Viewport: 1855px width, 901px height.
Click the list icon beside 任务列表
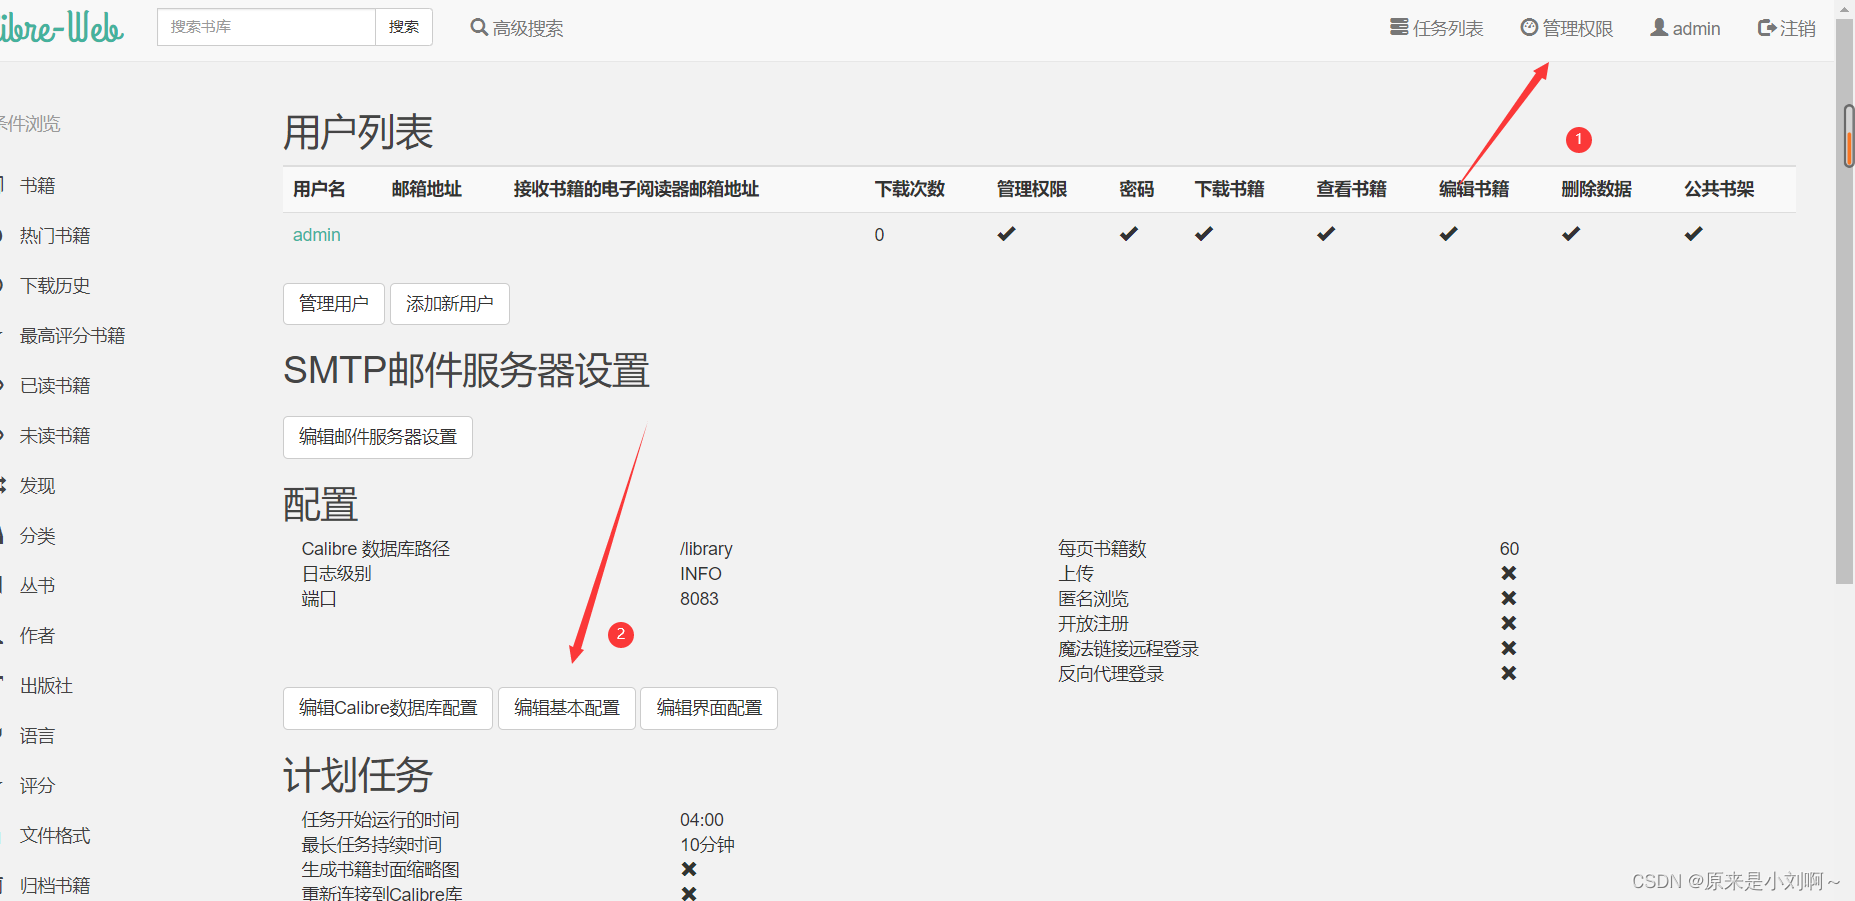(1399, 27)
